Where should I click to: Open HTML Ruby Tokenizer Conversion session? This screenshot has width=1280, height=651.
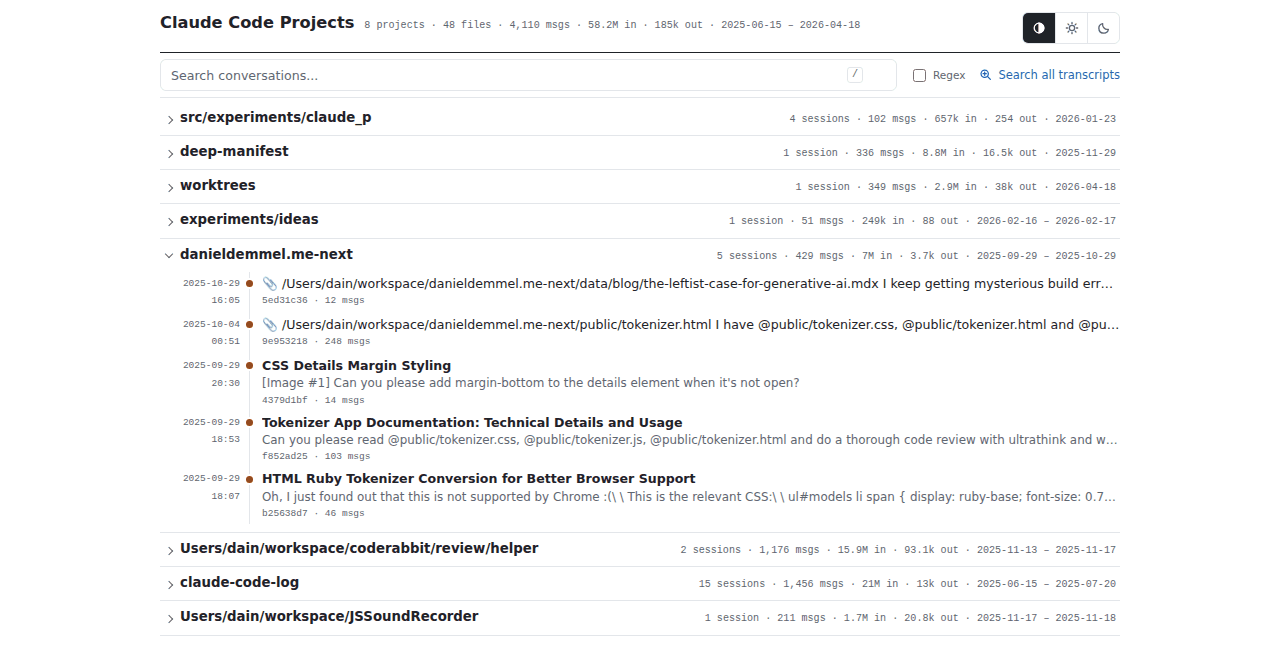(x=479, y=479)
